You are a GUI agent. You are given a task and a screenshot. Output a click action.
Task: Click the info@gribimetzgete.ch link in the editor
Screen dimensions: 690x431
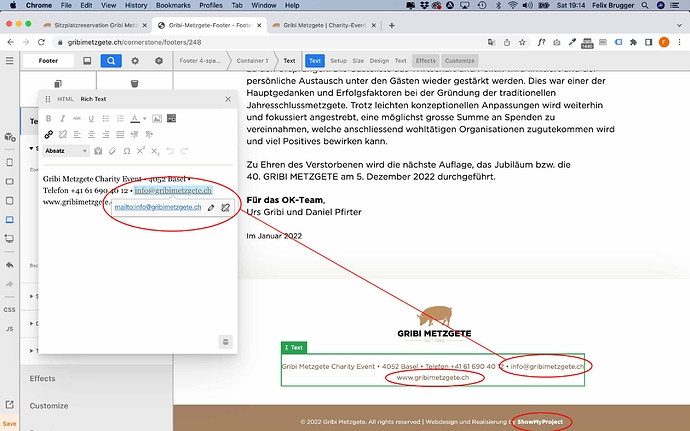click(x=173, y=190)
